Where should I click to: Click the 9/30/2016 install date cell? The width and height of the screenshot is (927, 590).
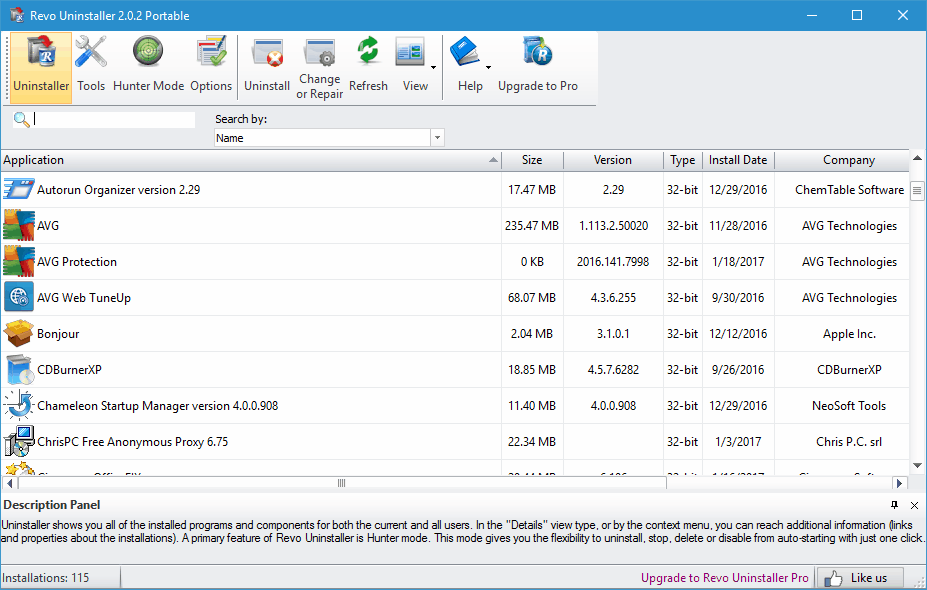tap(738, 298)
